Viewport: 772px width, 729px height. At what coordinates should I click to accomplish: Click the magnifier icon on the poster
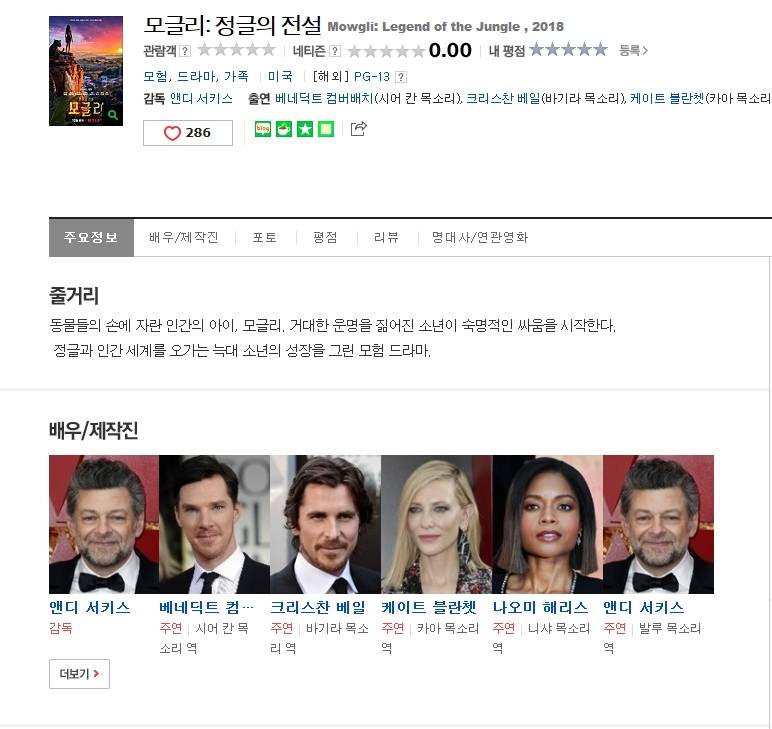pos(113,115)
